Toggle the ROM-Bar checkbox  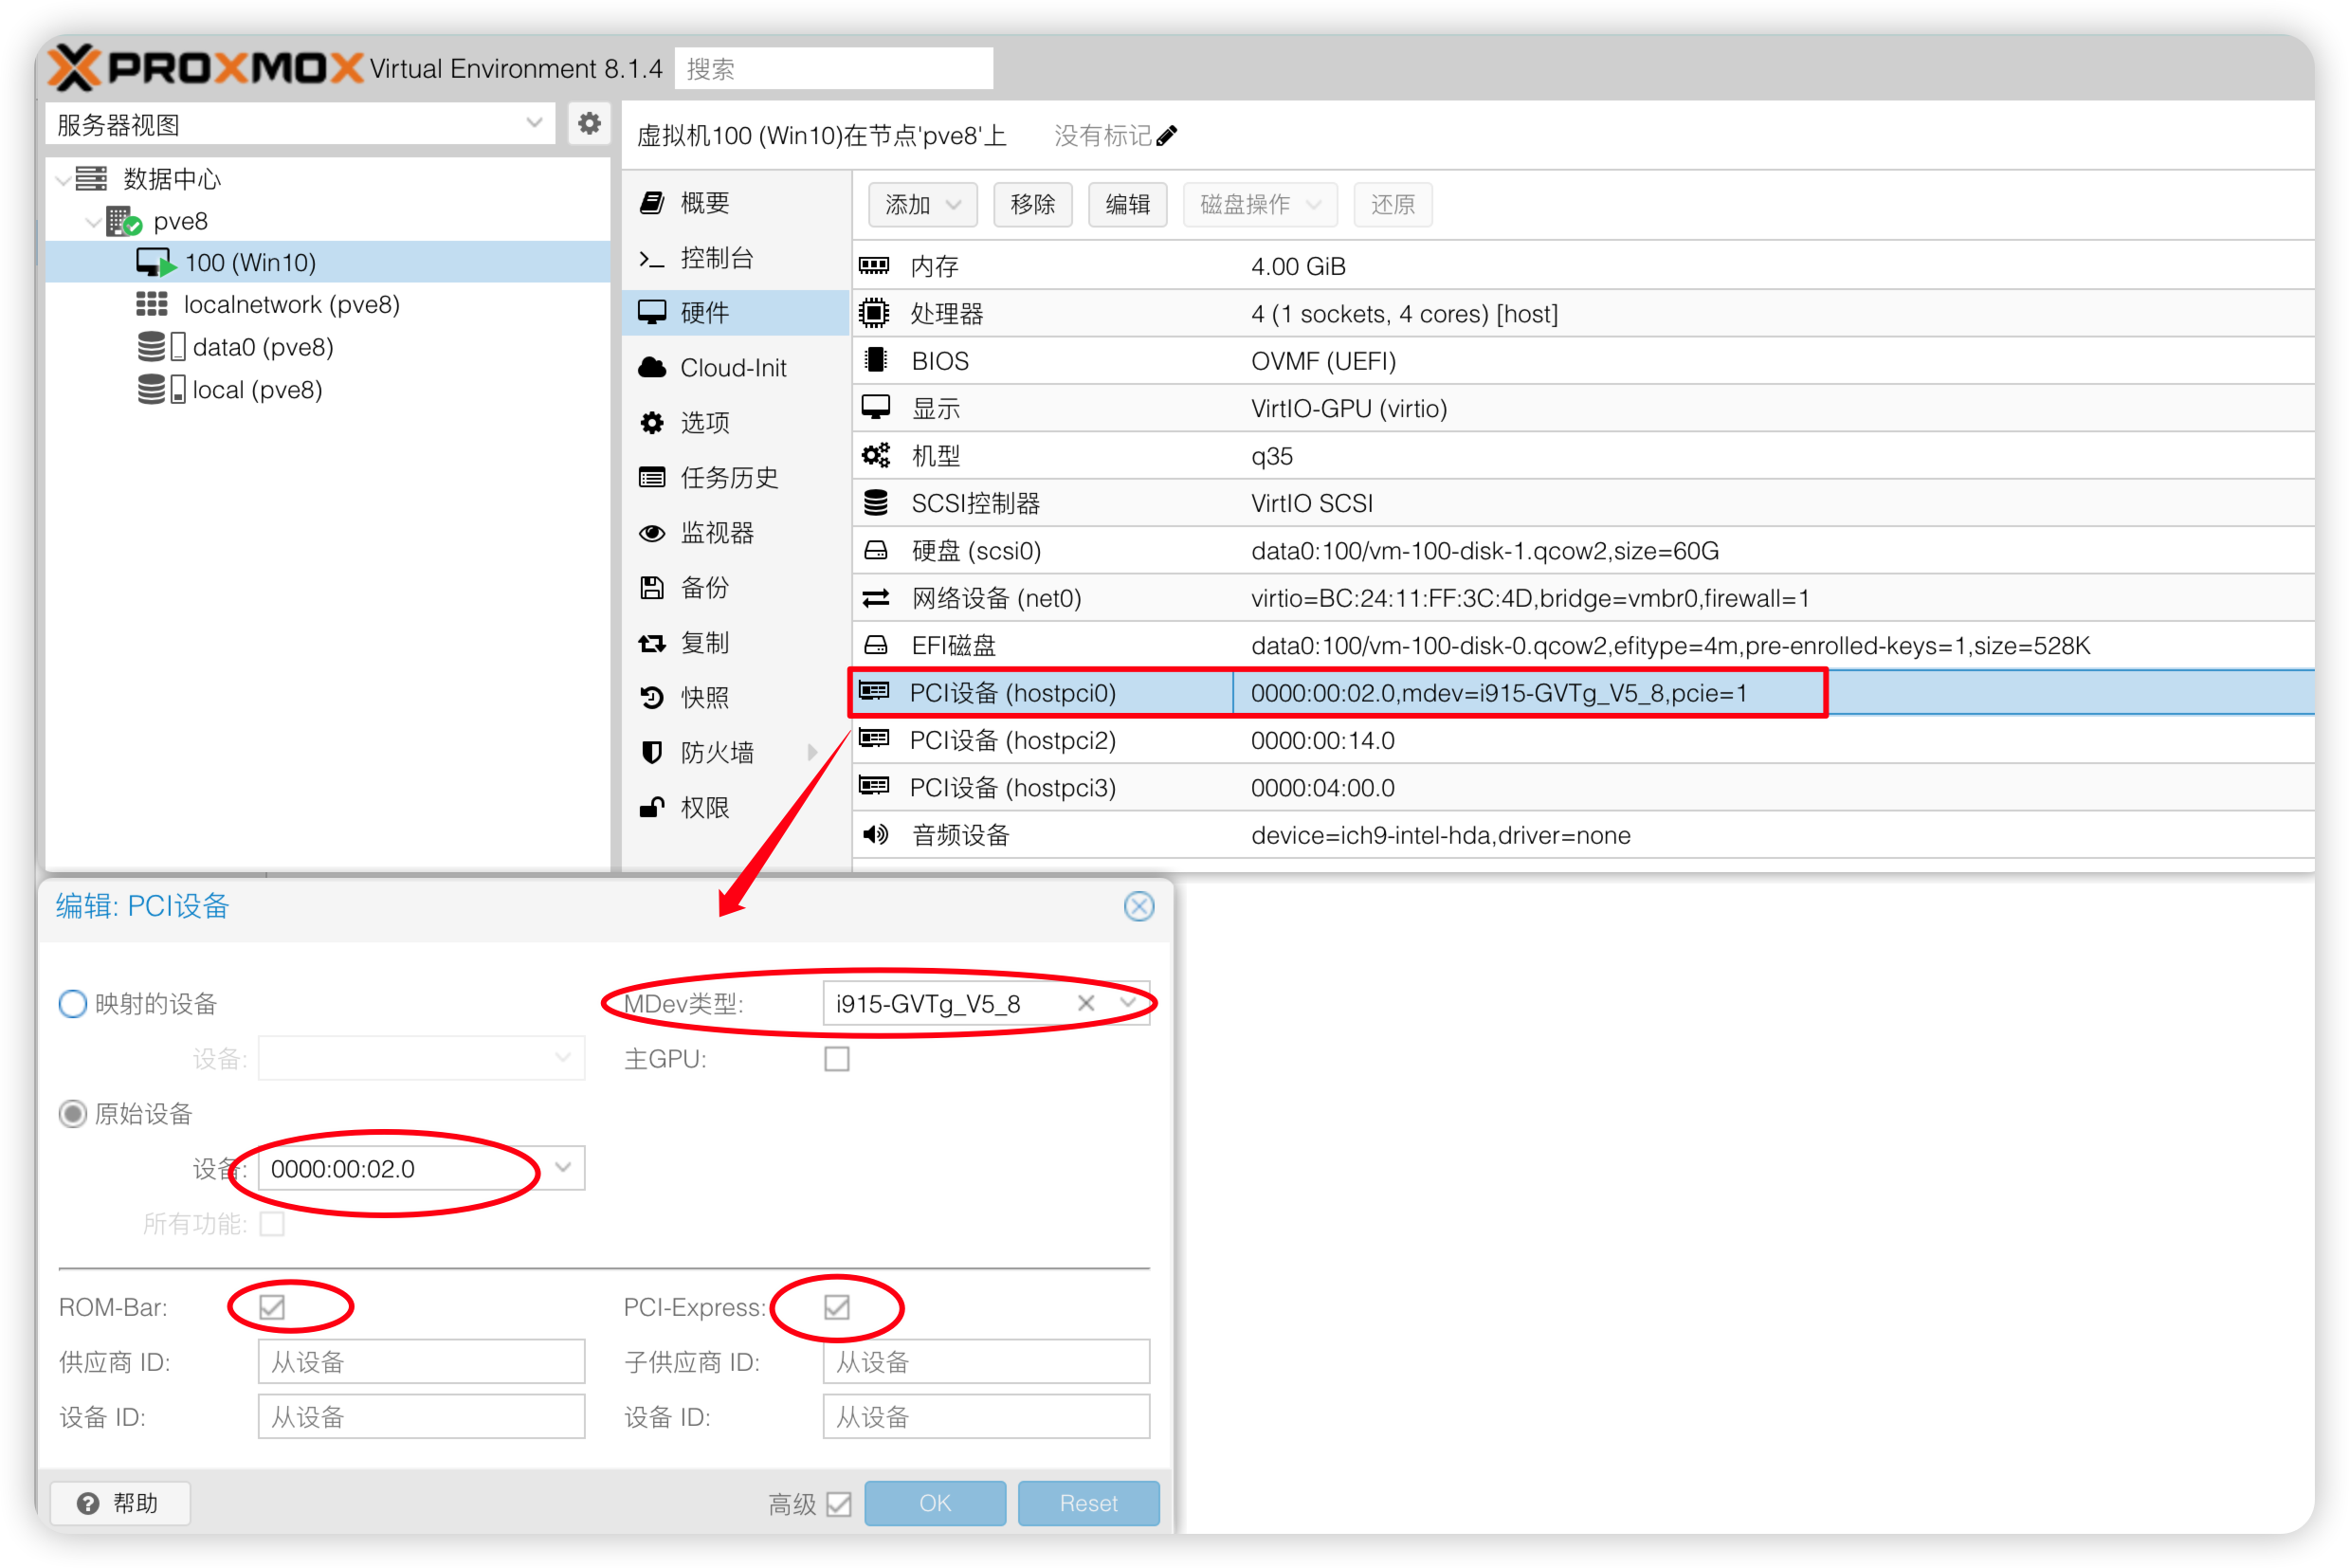click(272, 1307)
